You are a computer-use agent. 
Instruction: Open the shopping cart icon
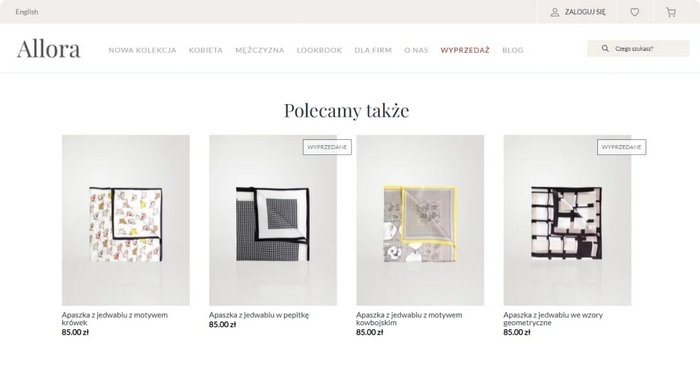(671, 12)
